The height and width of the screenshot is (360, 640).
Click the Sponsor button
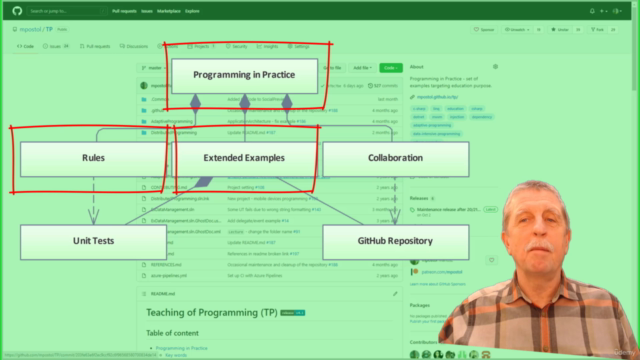point(484,29)
